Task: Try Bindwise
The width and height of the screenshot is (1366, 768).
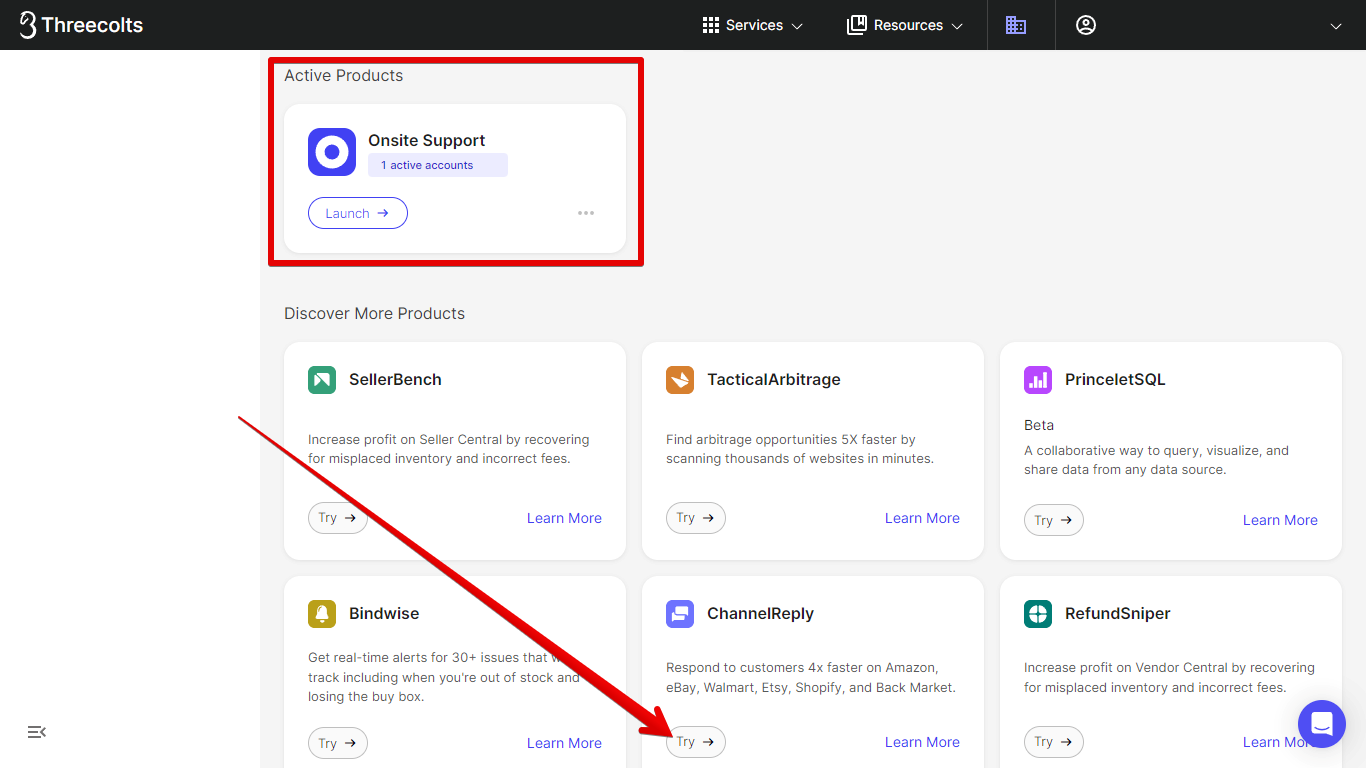Action: click(338, 743)
